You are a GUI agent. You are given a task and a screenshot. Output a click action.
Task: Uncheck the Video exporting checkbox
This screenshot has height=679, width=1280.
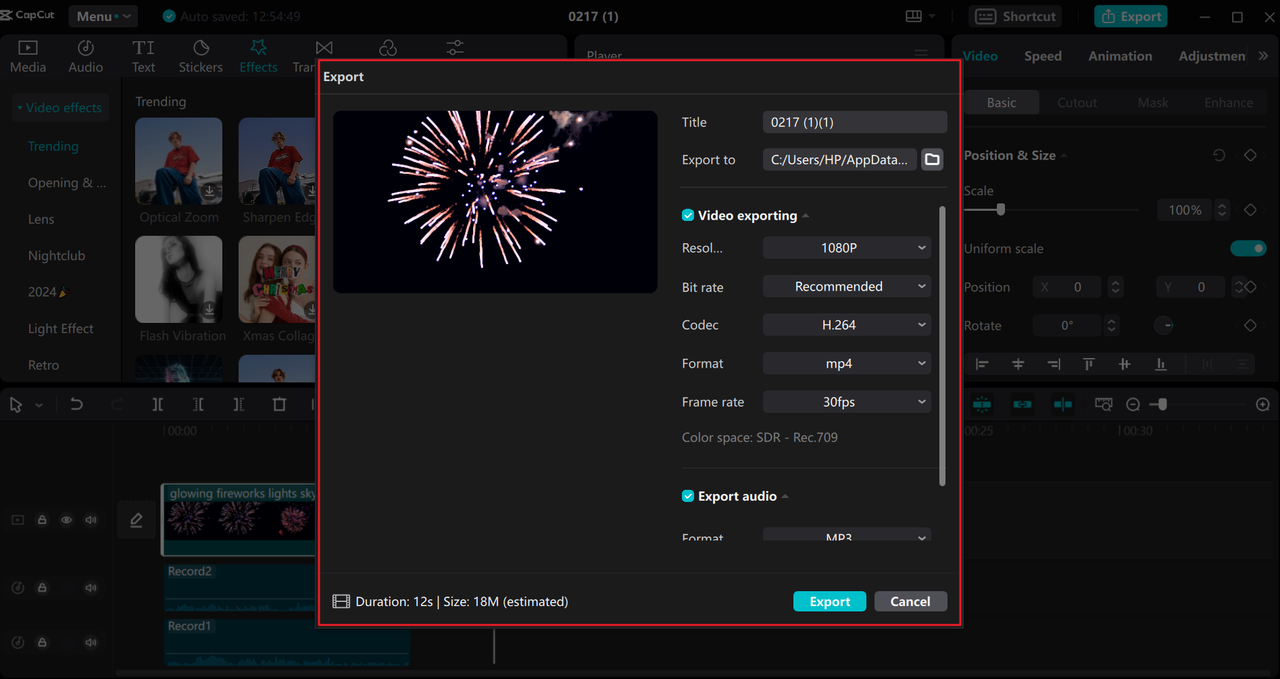coord(688,215)
